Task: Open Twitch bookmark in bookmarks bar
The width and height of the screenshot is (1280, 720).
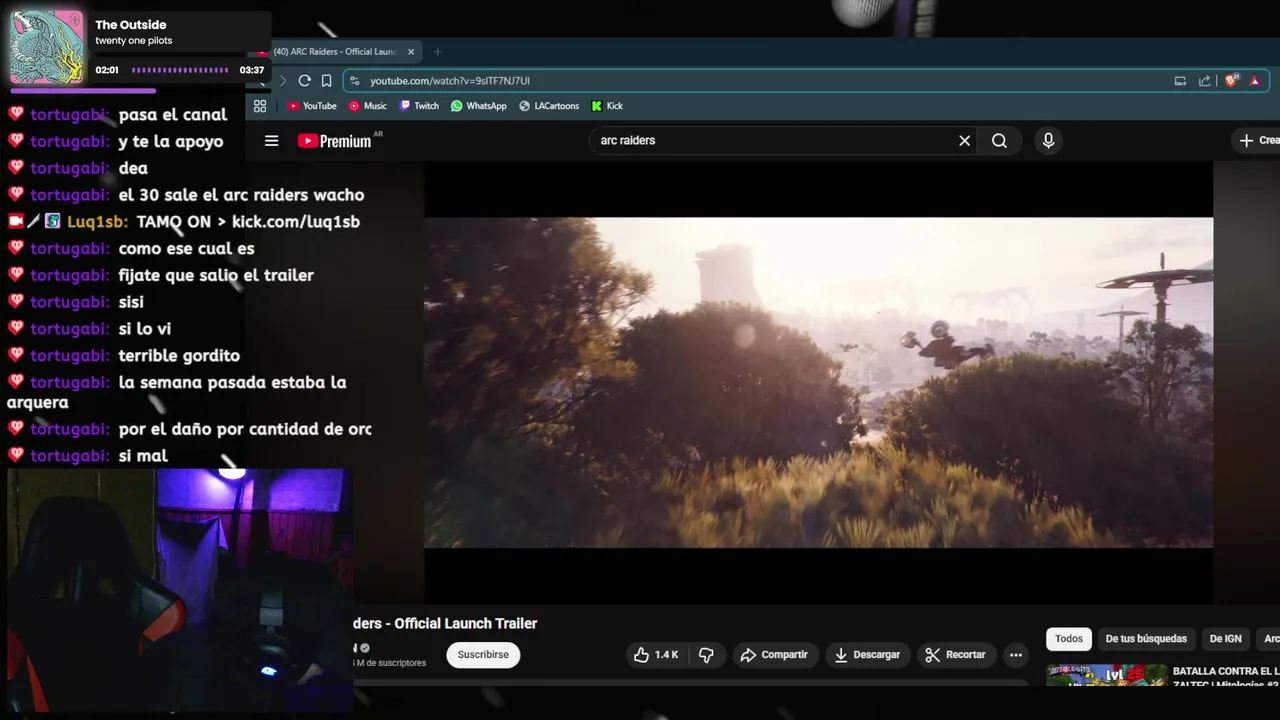Action: click(419, 106)
